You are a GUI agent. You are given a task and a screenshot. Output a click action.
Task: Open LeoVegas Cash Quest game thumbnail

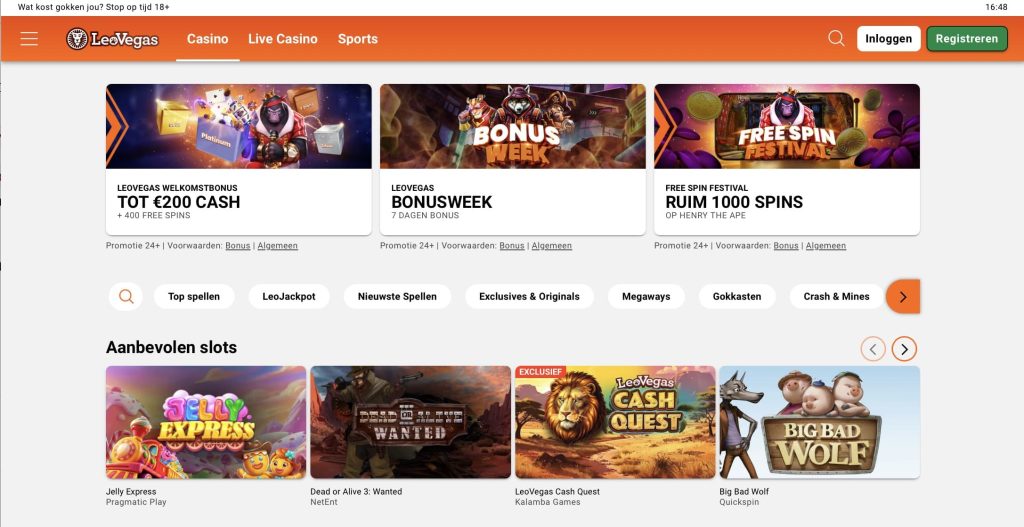click(x=615, y=422)
